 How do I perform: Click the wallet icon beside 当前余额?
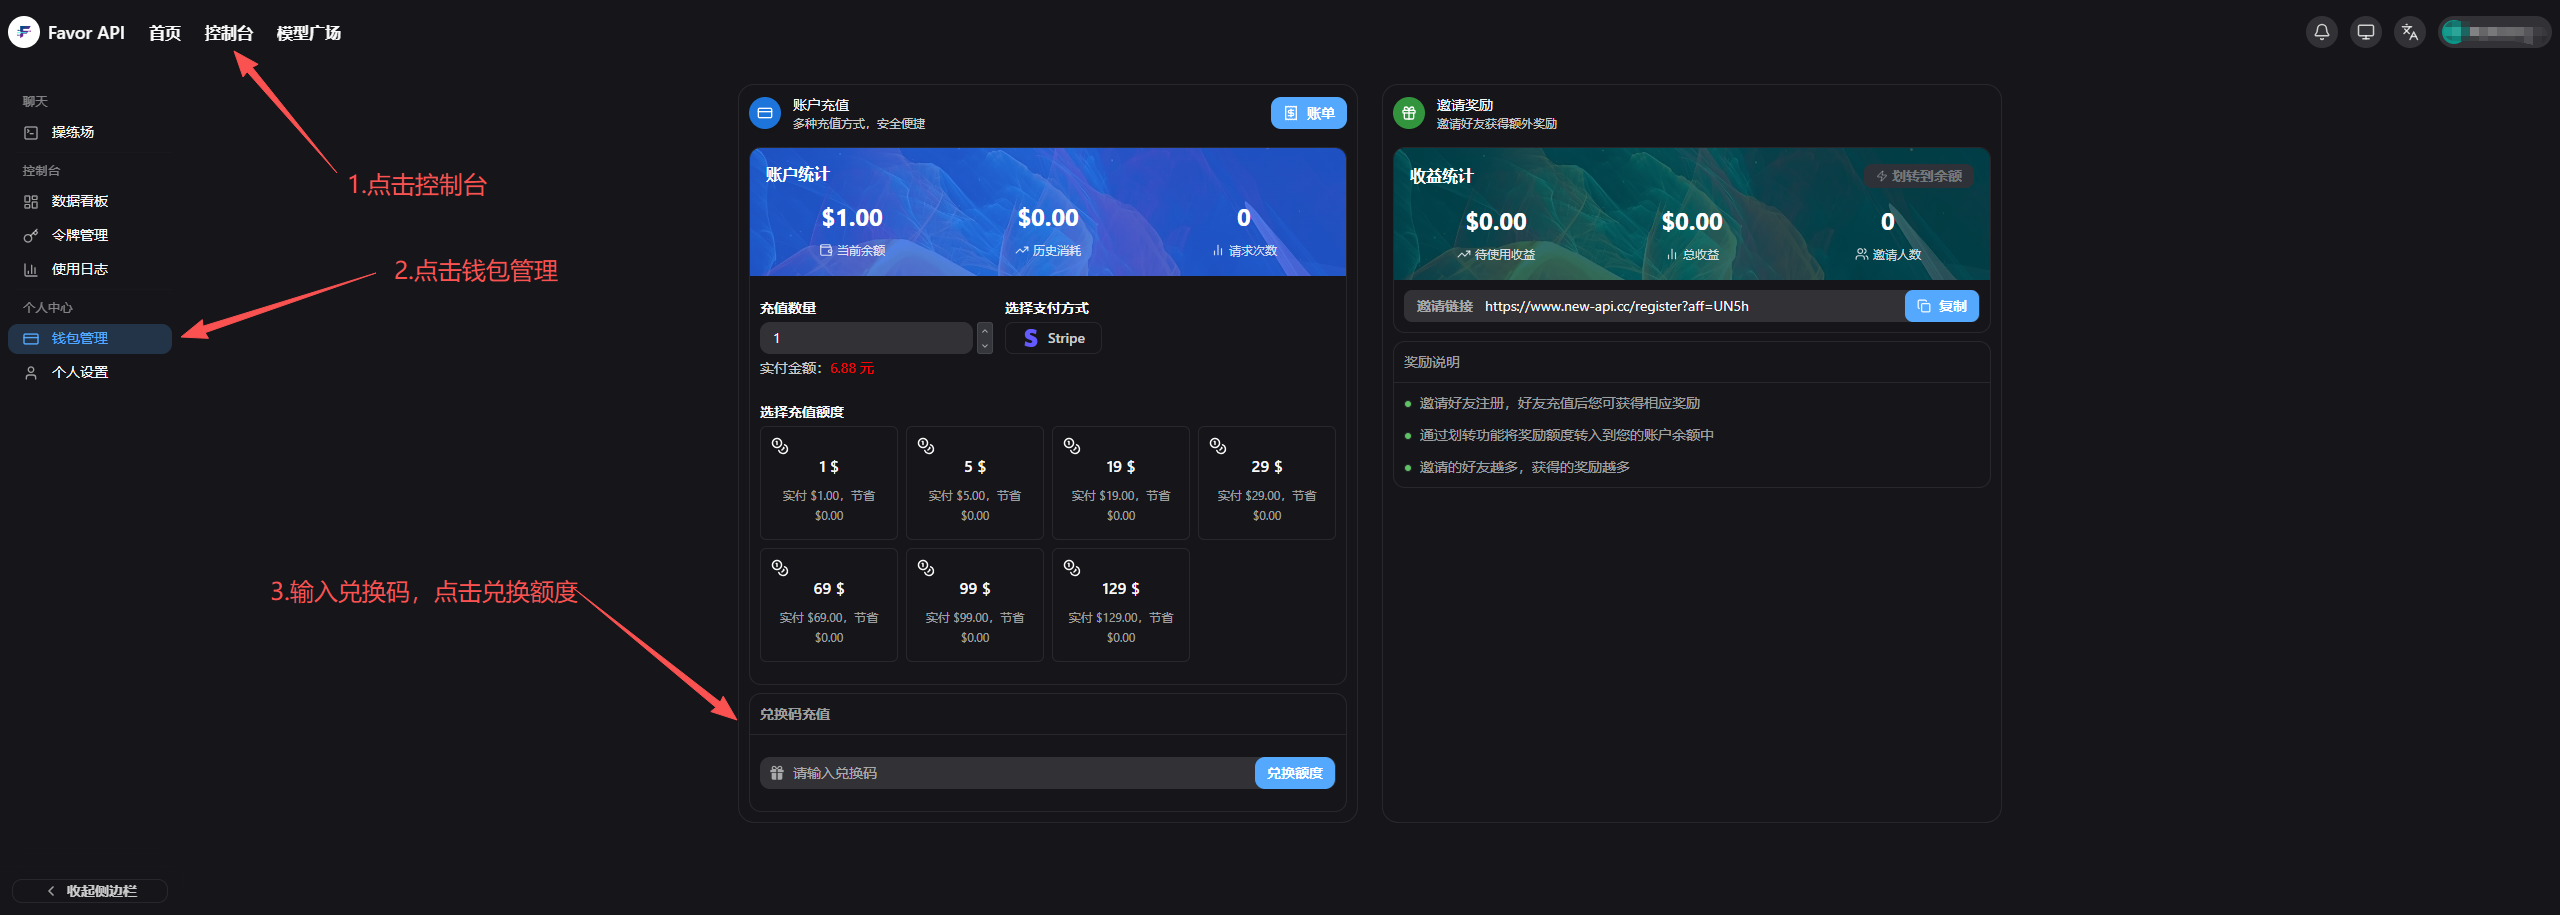tap(826, 250)
